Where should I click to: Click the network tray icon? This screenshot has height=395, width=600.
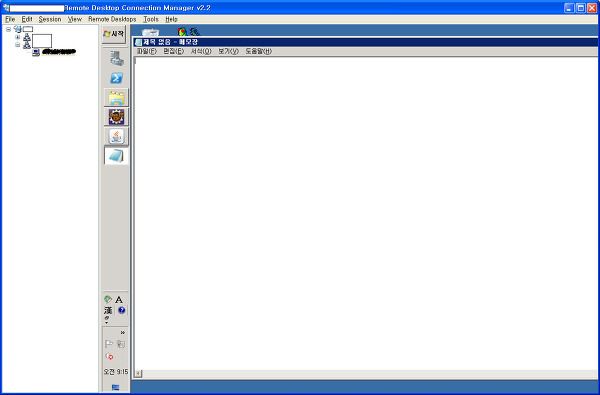click(x=121, y=344)
